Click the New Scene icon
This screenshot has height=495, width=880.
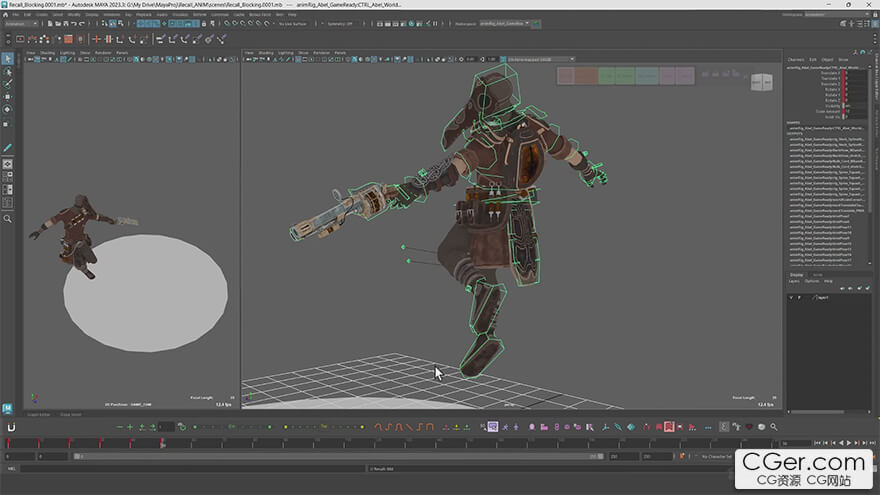click(x=50, y=24)
